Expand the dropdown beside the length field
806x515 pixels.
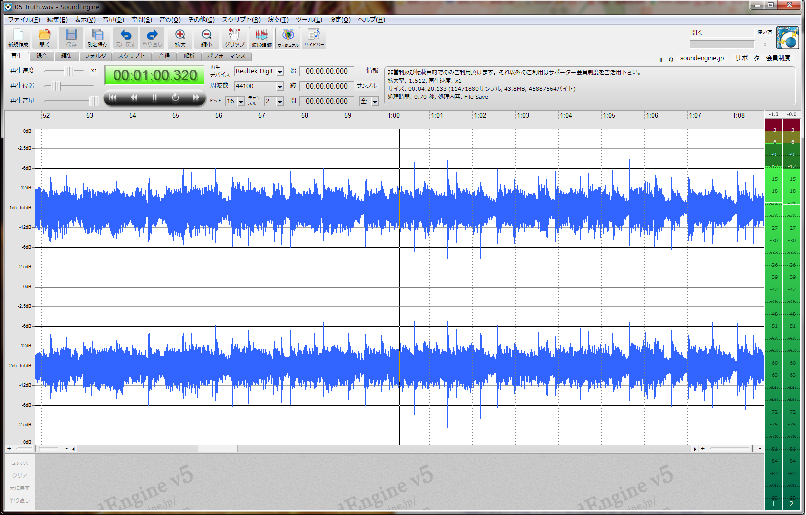pos(375,101)
